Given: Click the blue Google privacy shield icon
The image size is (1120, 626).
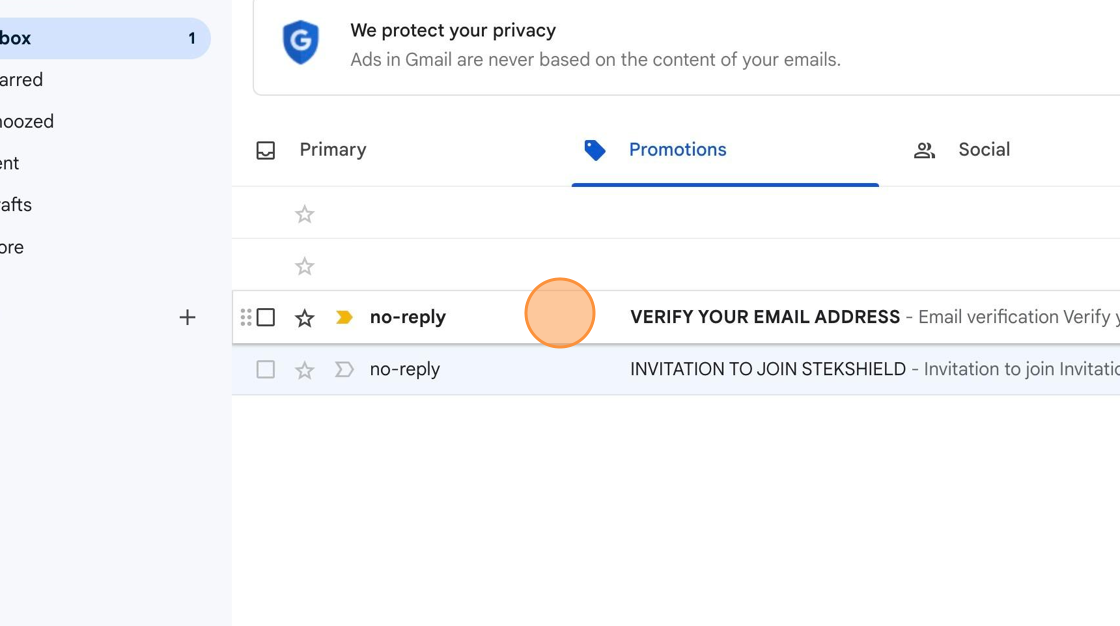Looking at the screenshot, I should coord(301,42).
